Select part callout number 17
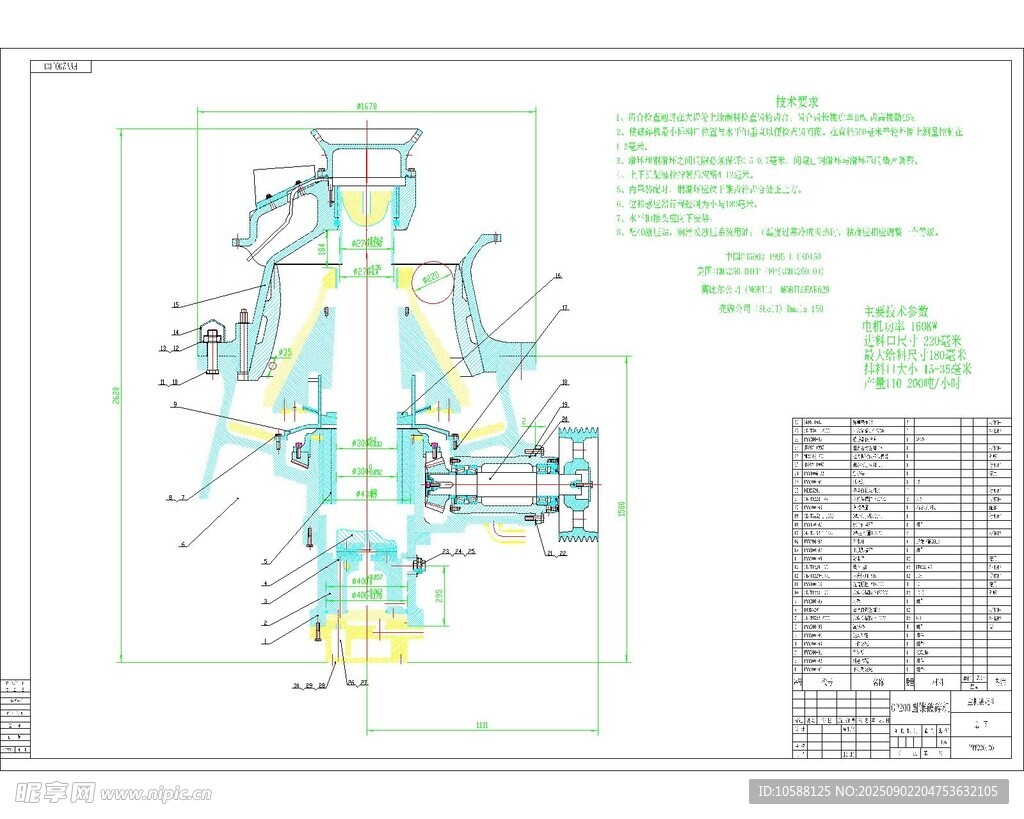 [564, 309]
